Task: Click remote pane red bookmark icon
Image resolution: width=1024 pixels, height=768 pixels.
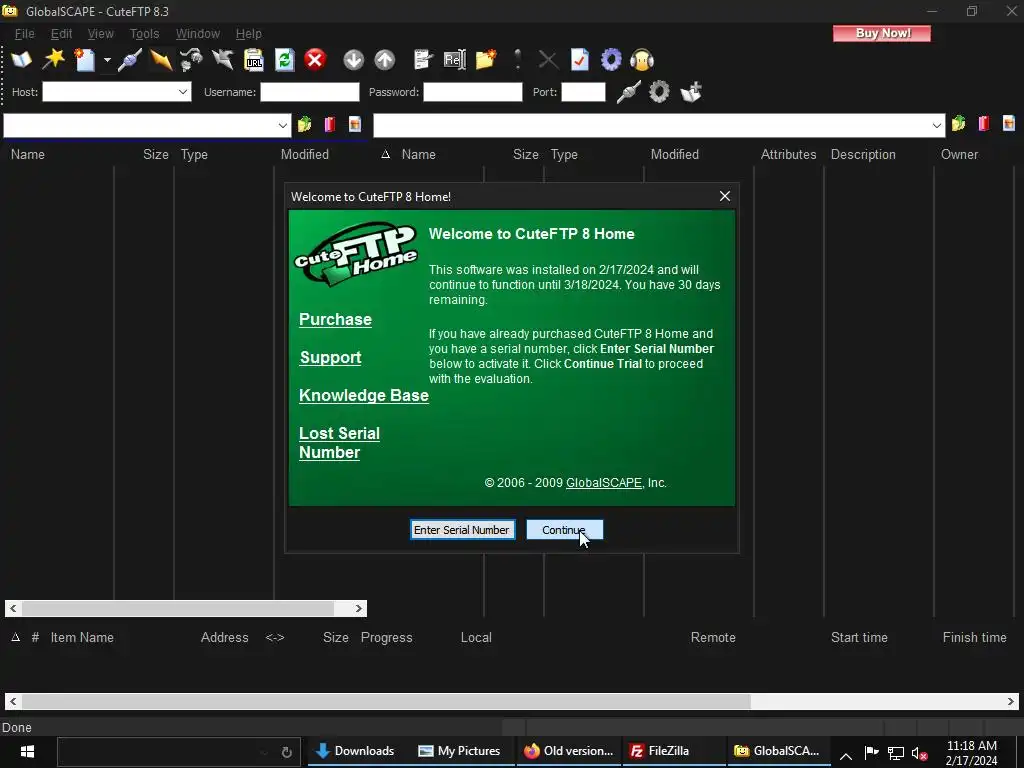Action: point(984,123)
